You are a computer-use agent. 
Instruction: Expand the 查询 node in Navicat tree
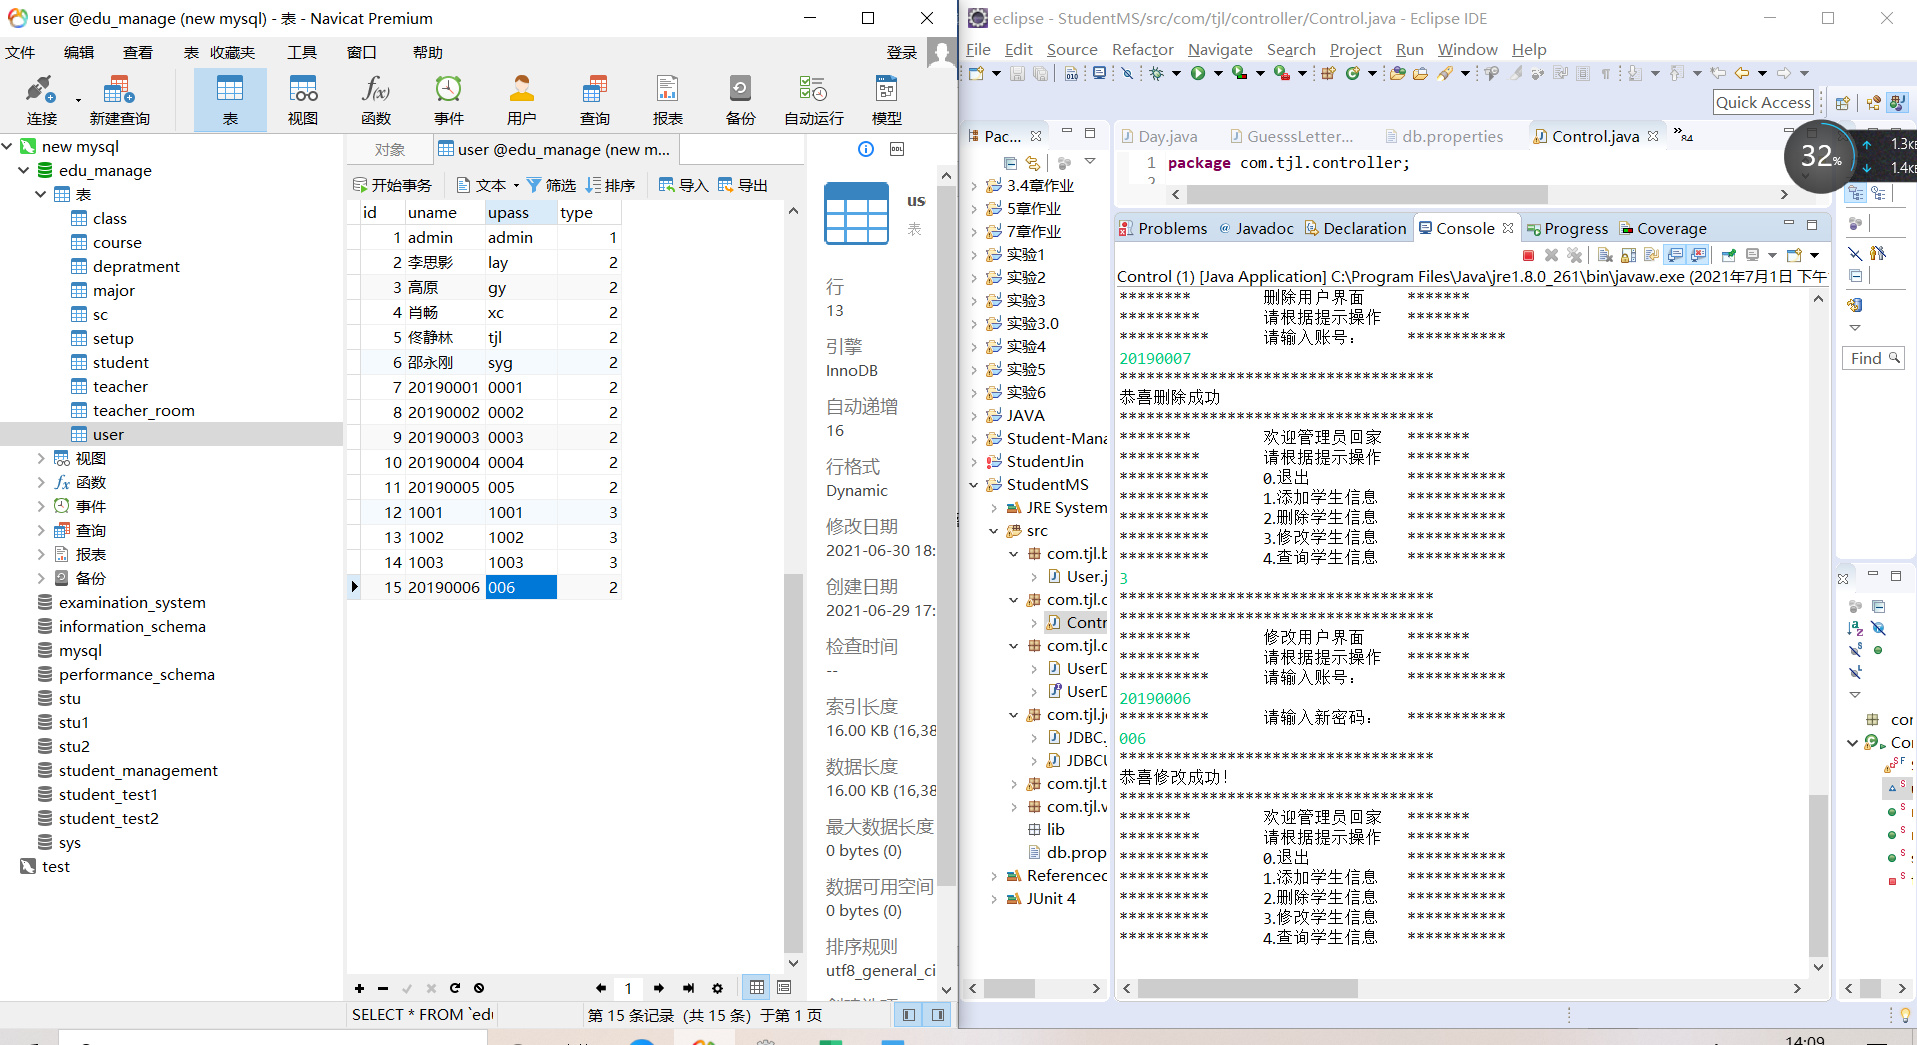click(x=40, y=530)
